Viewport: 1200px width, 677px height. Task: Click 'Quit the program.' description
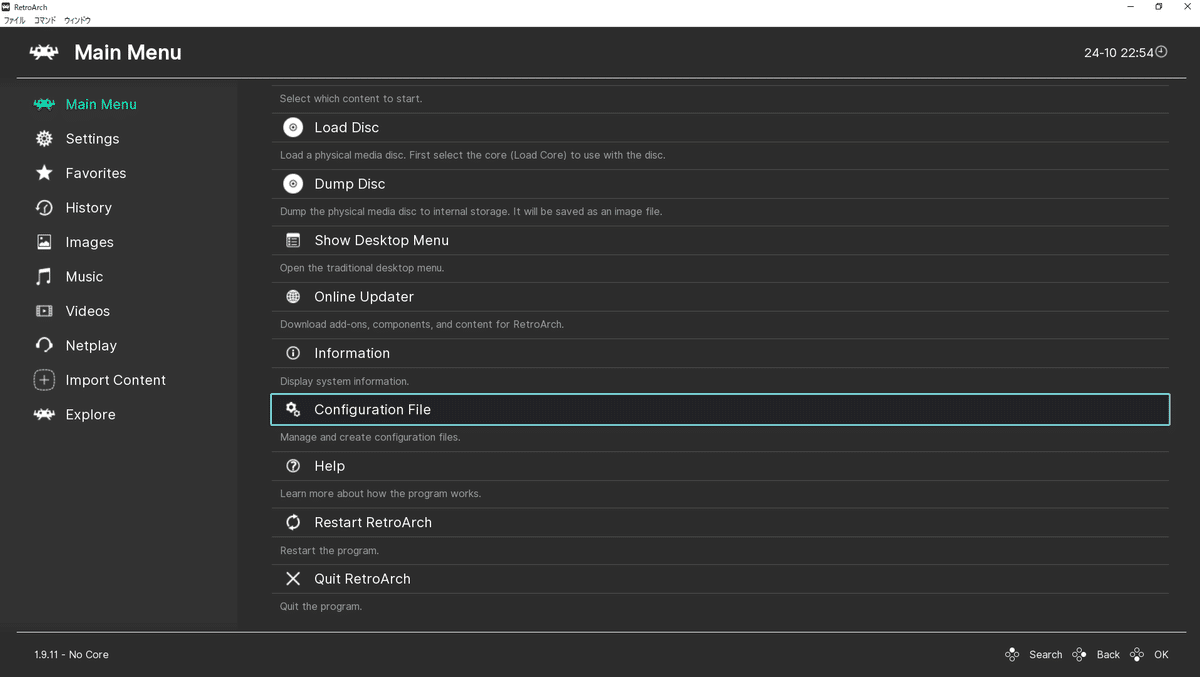tap(321, 607)
